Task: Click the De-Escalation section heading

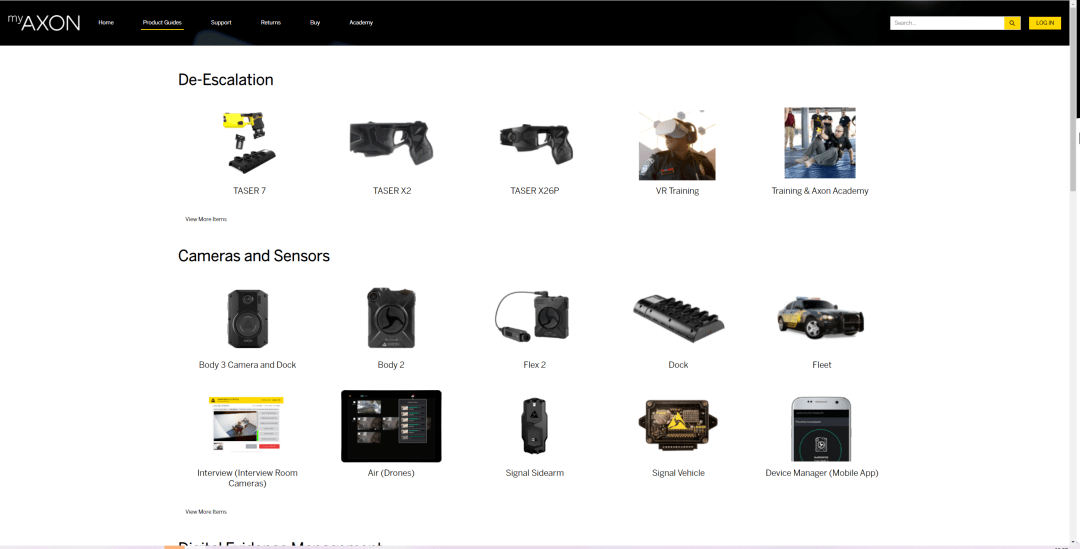Action: coord(226,80)
